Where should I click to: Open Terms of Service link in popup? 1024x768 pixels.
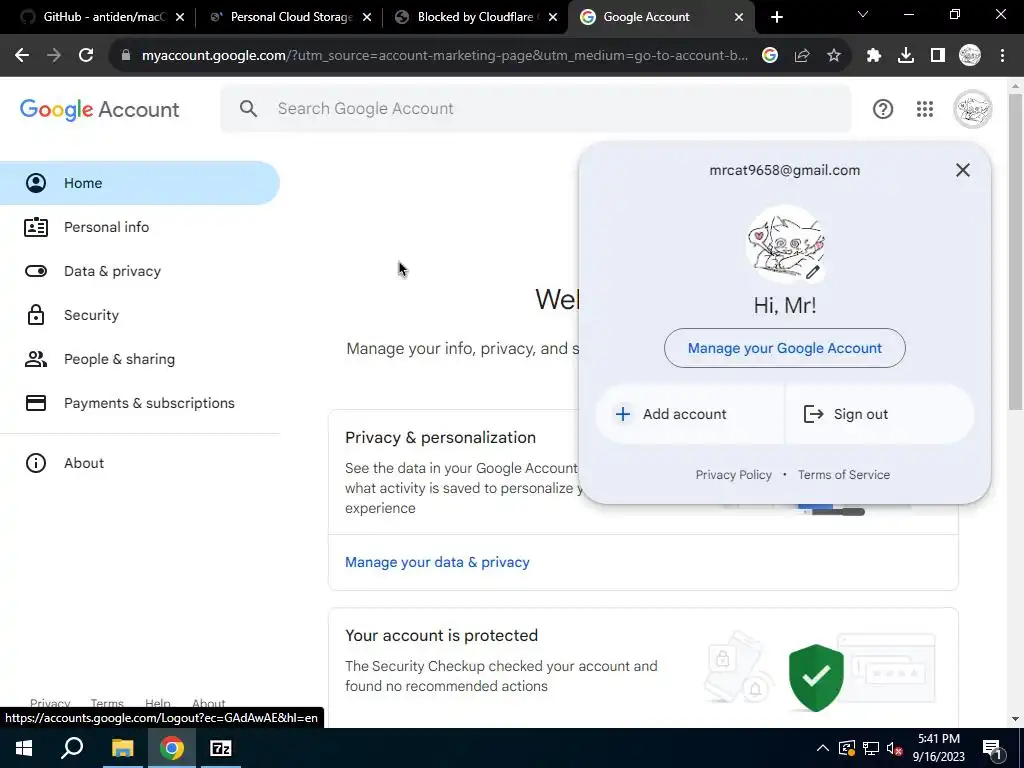click(x=844, y=475)
